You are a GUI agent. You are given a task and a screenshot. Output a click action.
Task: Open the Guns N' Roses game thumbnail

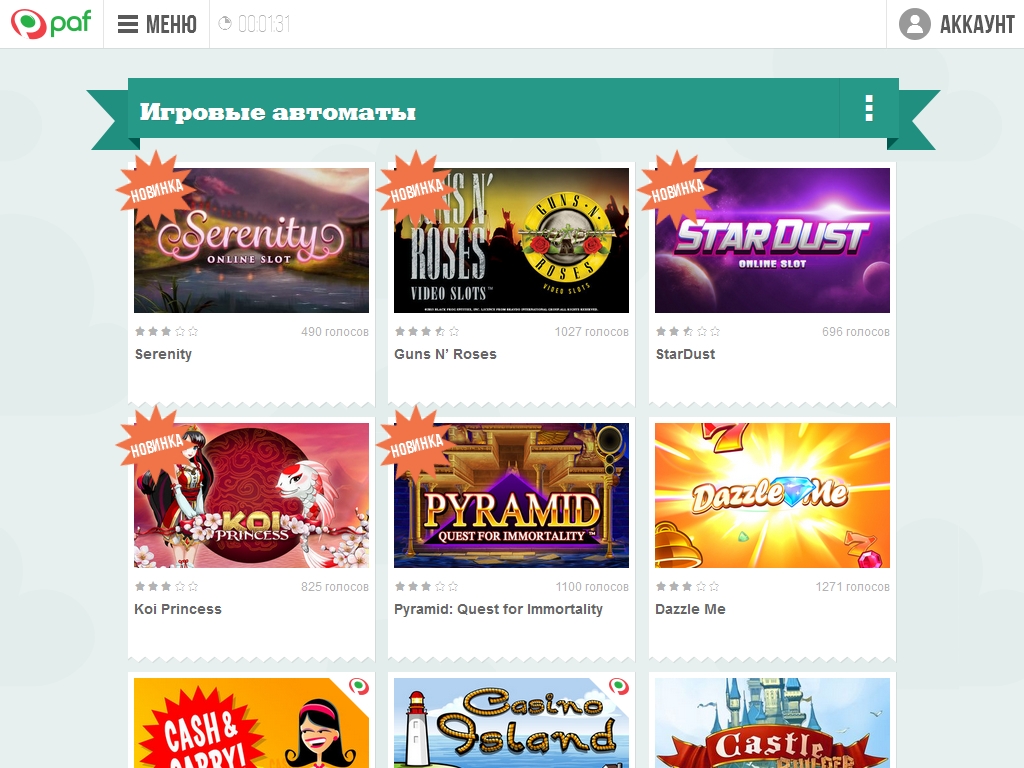[511, 240]
